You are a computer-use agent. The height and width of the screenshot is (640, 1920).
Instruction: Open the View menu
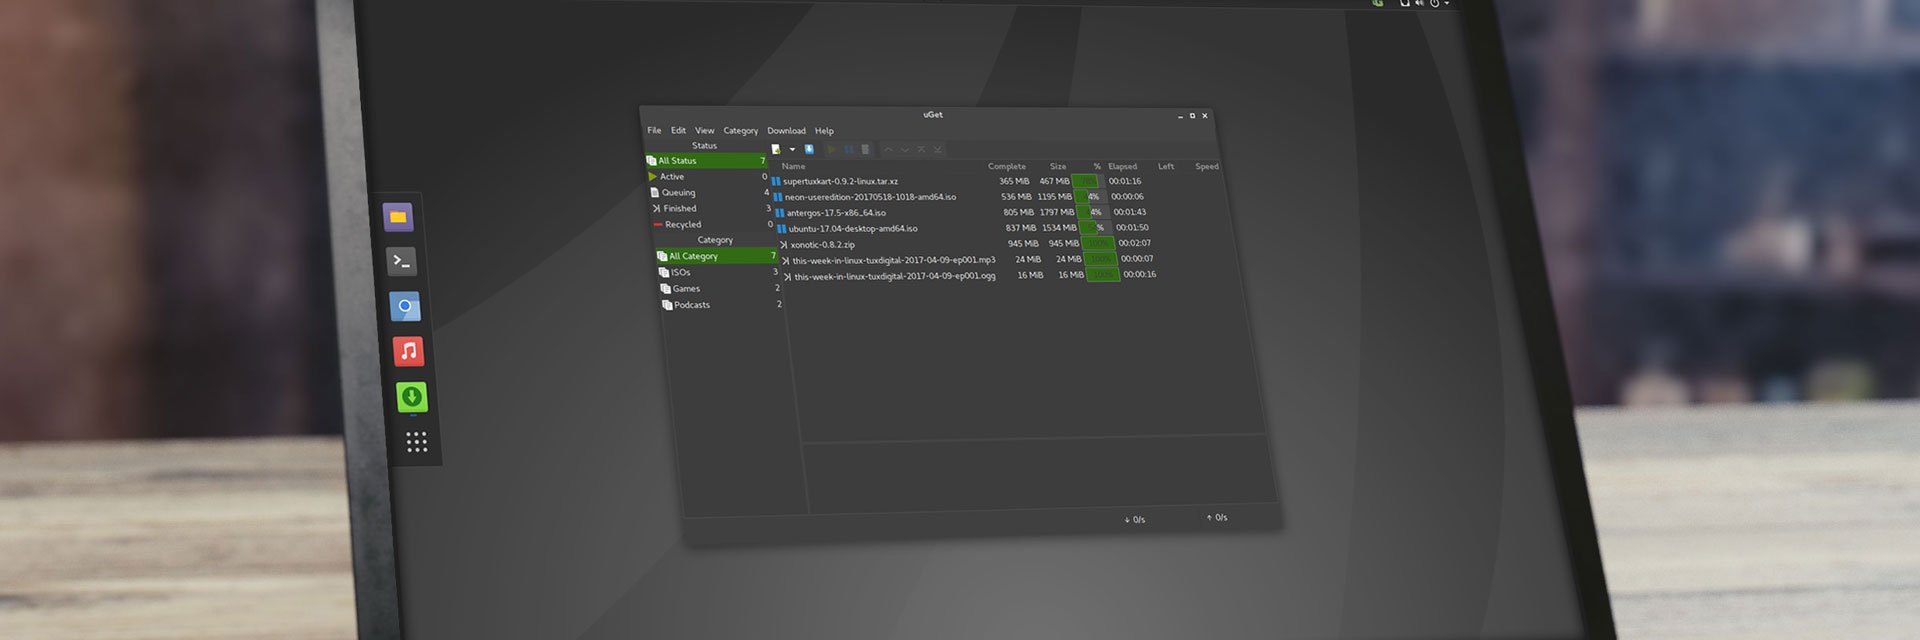(x=704, y=130)
